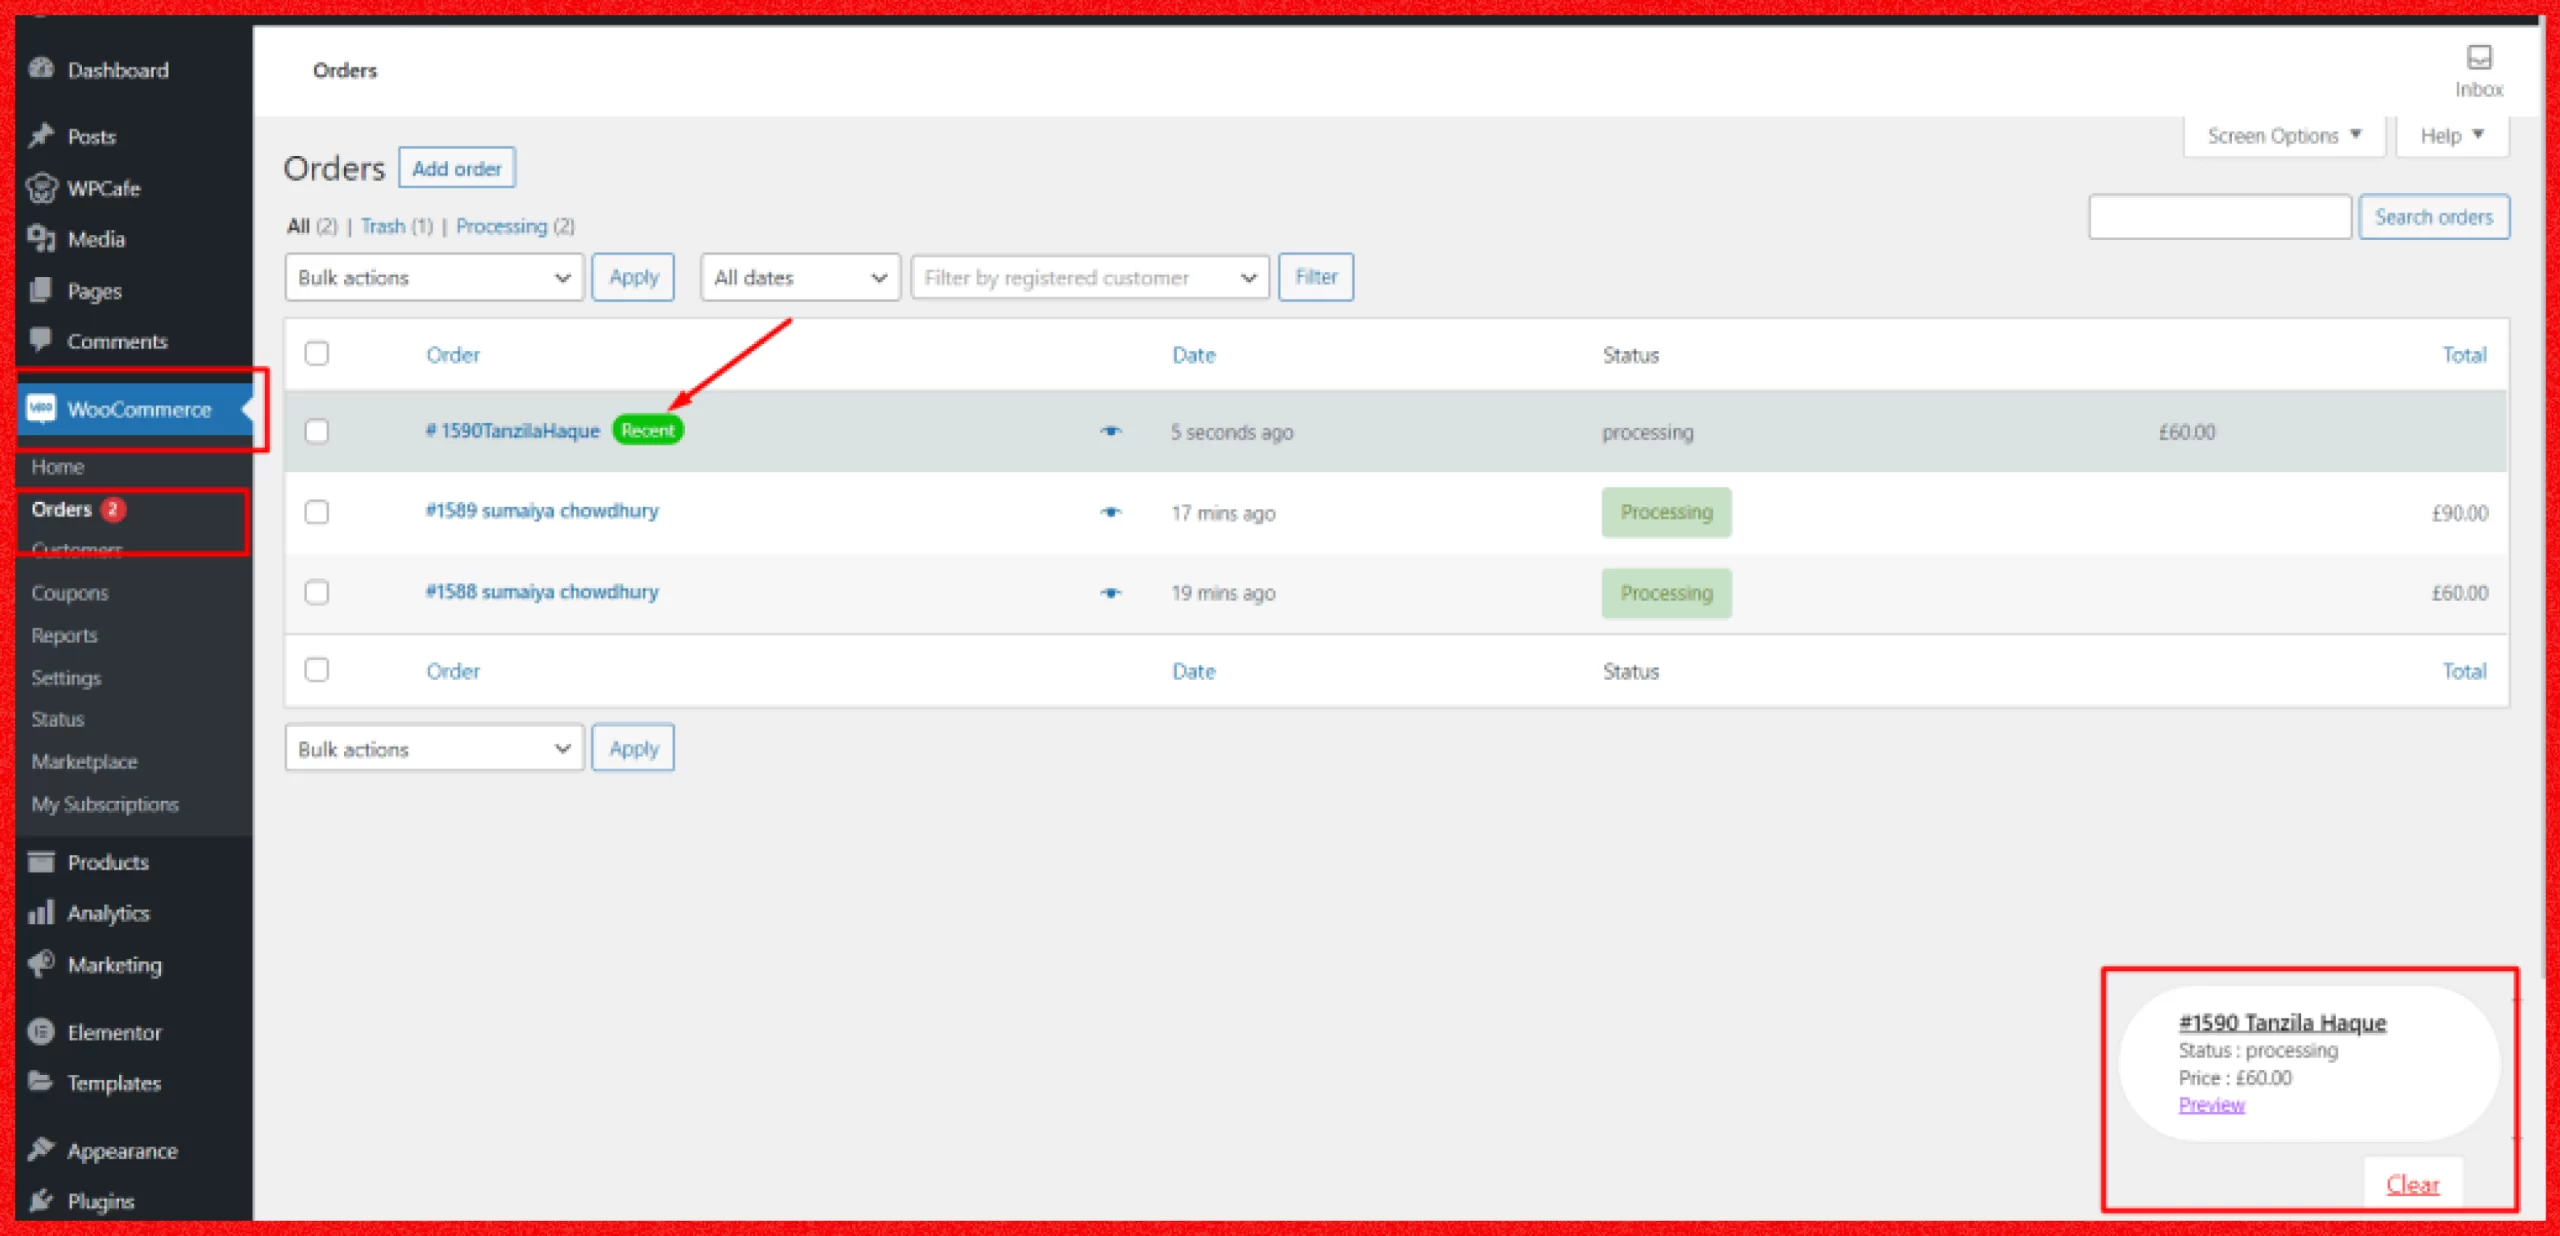
Task: Click the top Apply button
Action: tap(633, 277)
